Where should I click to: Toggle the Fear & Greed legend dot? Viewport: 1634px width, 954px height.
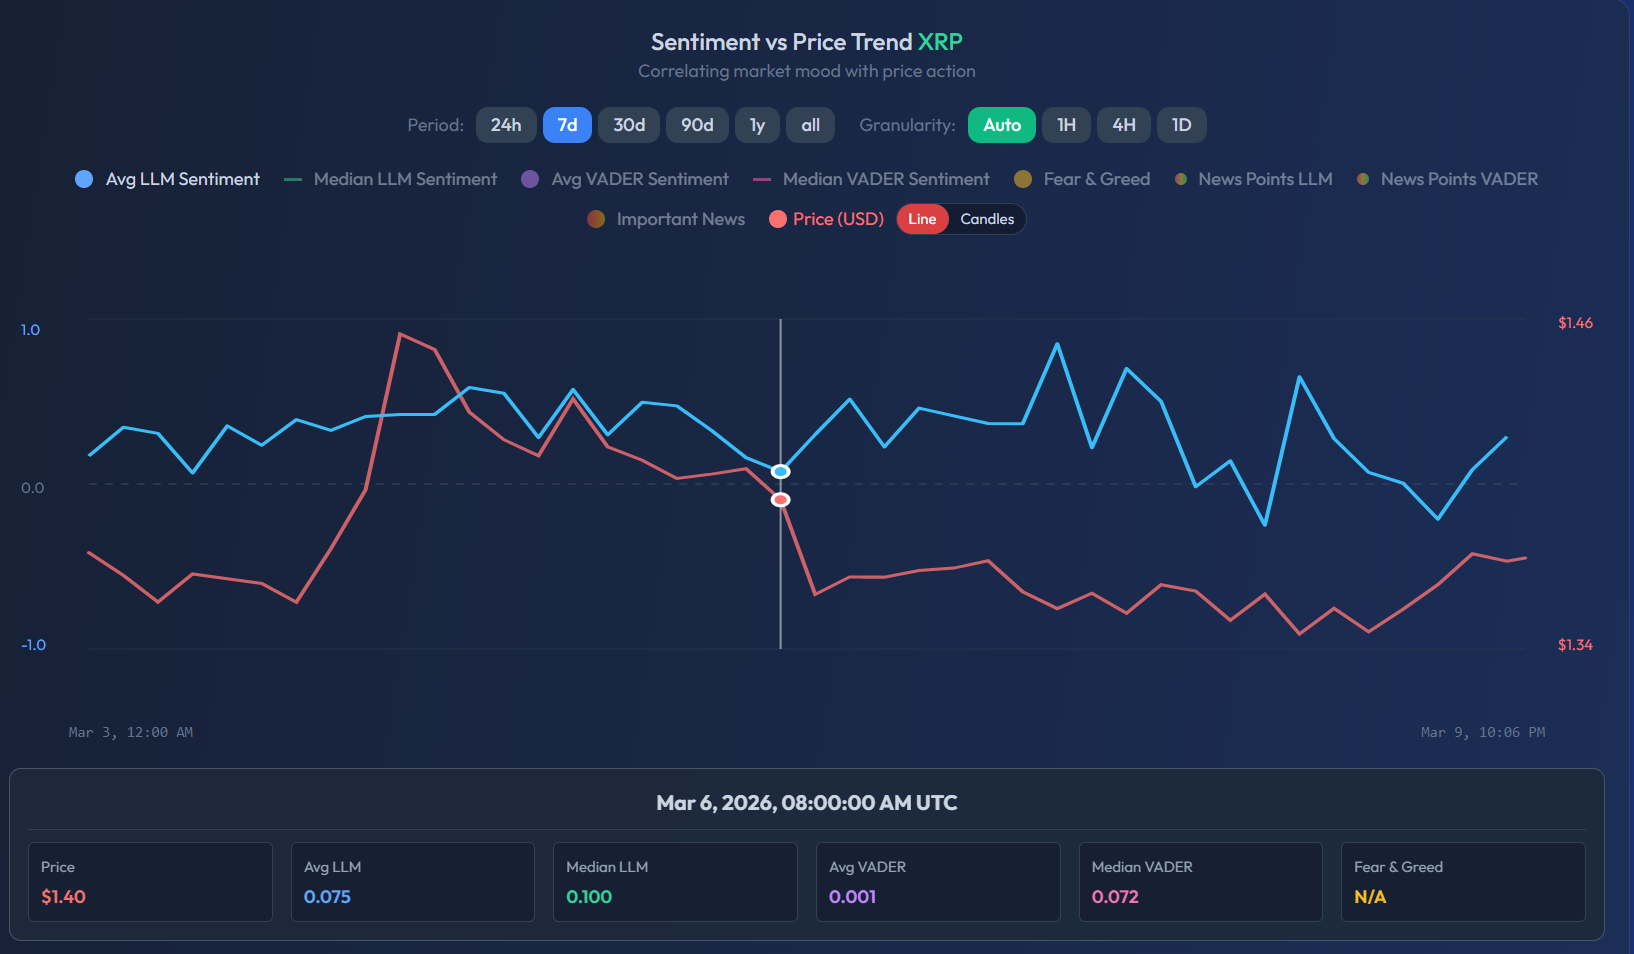[1022, 179]
